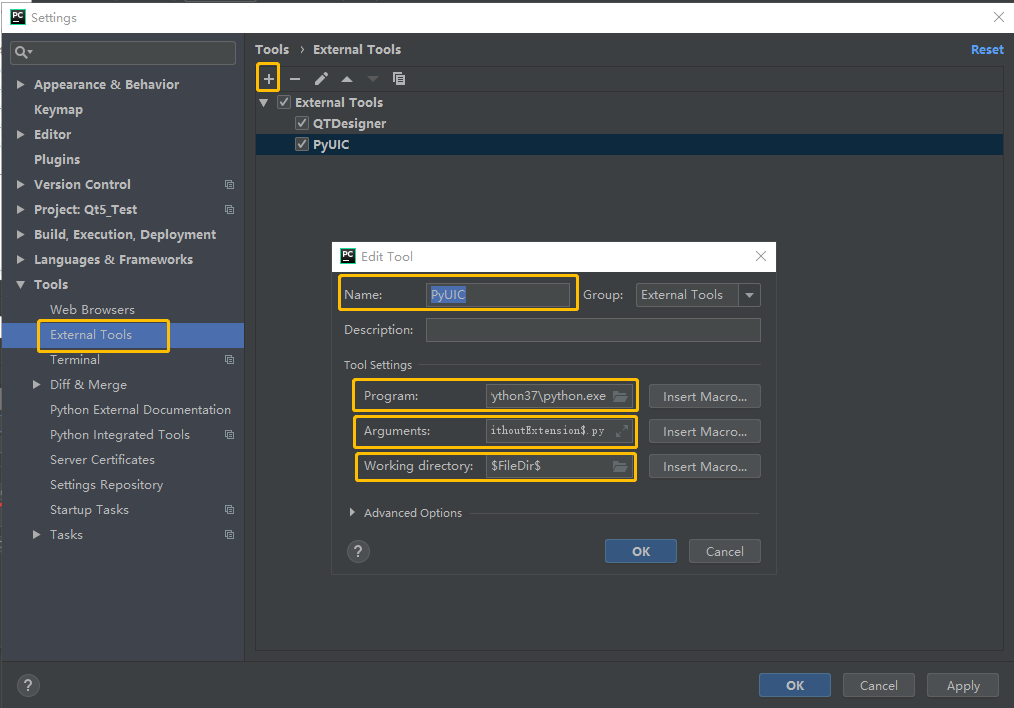
Task: Cancel the Edit Tool dialog
Action: (x=724, y=552)
